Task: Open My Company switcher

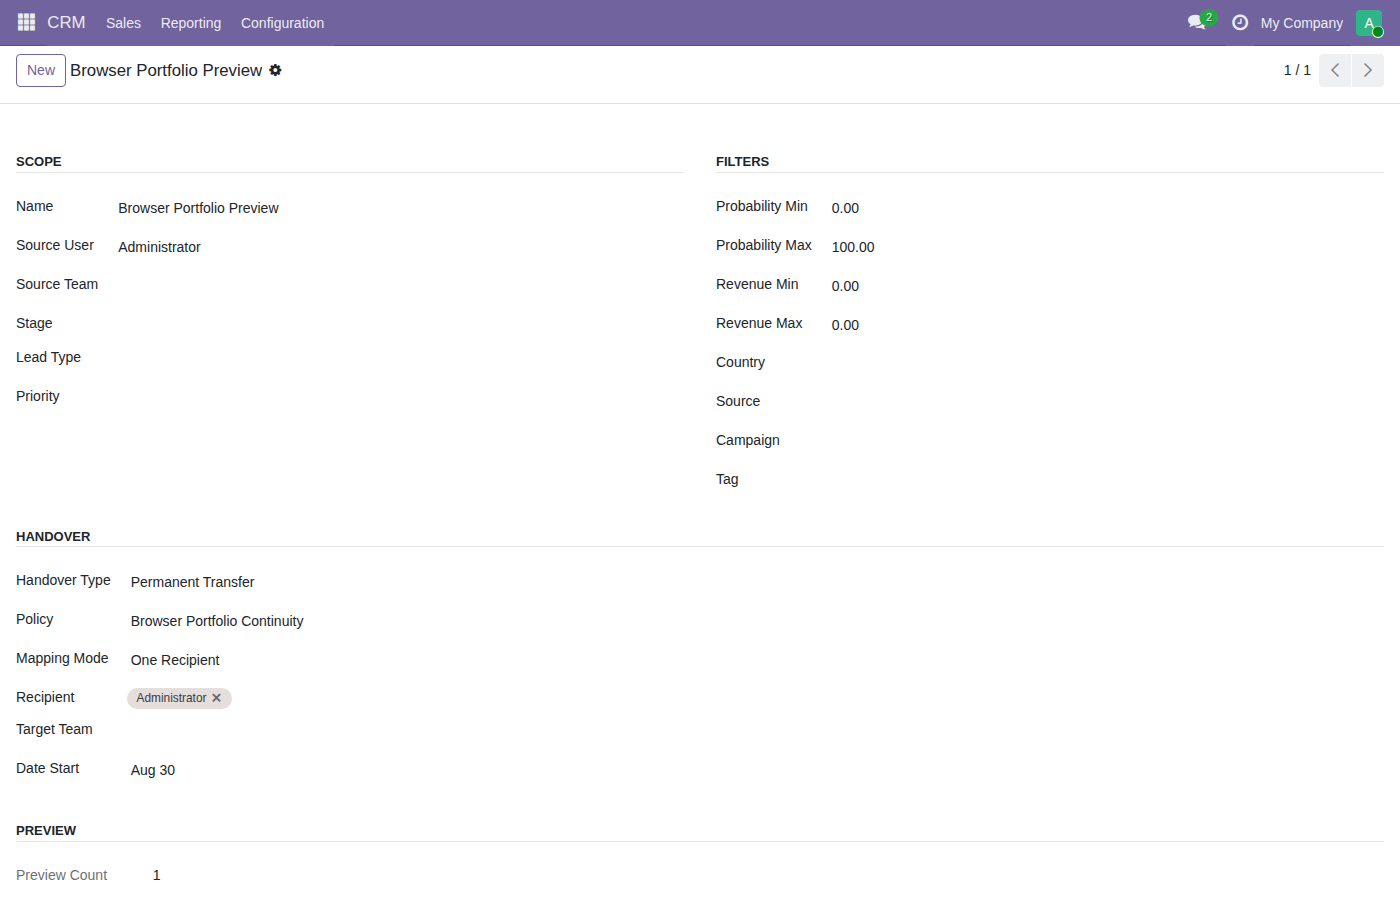Action: [x=1301, y=22]
